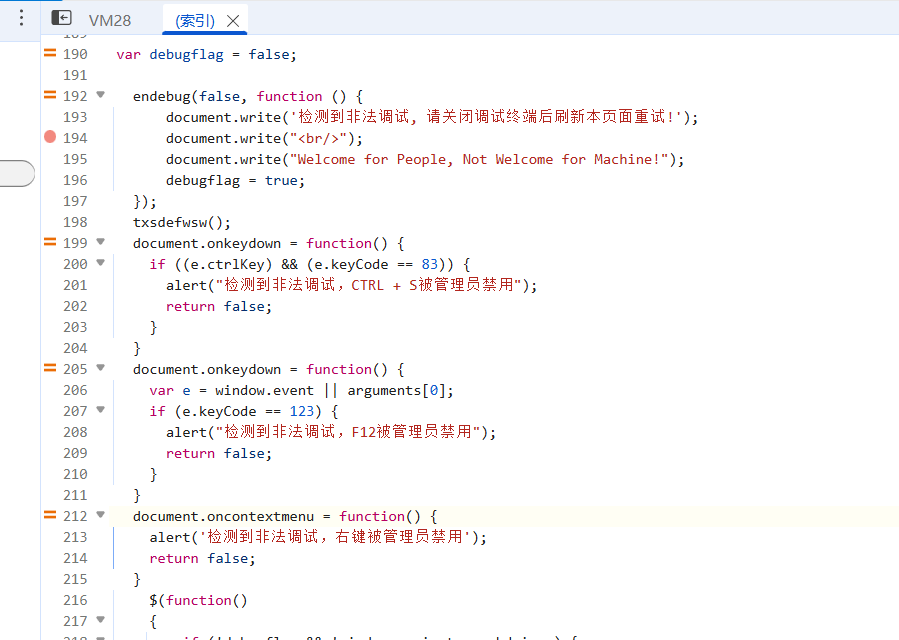
Task: Remove the breakpoint on line 194
Action: (x=50, y=136)
